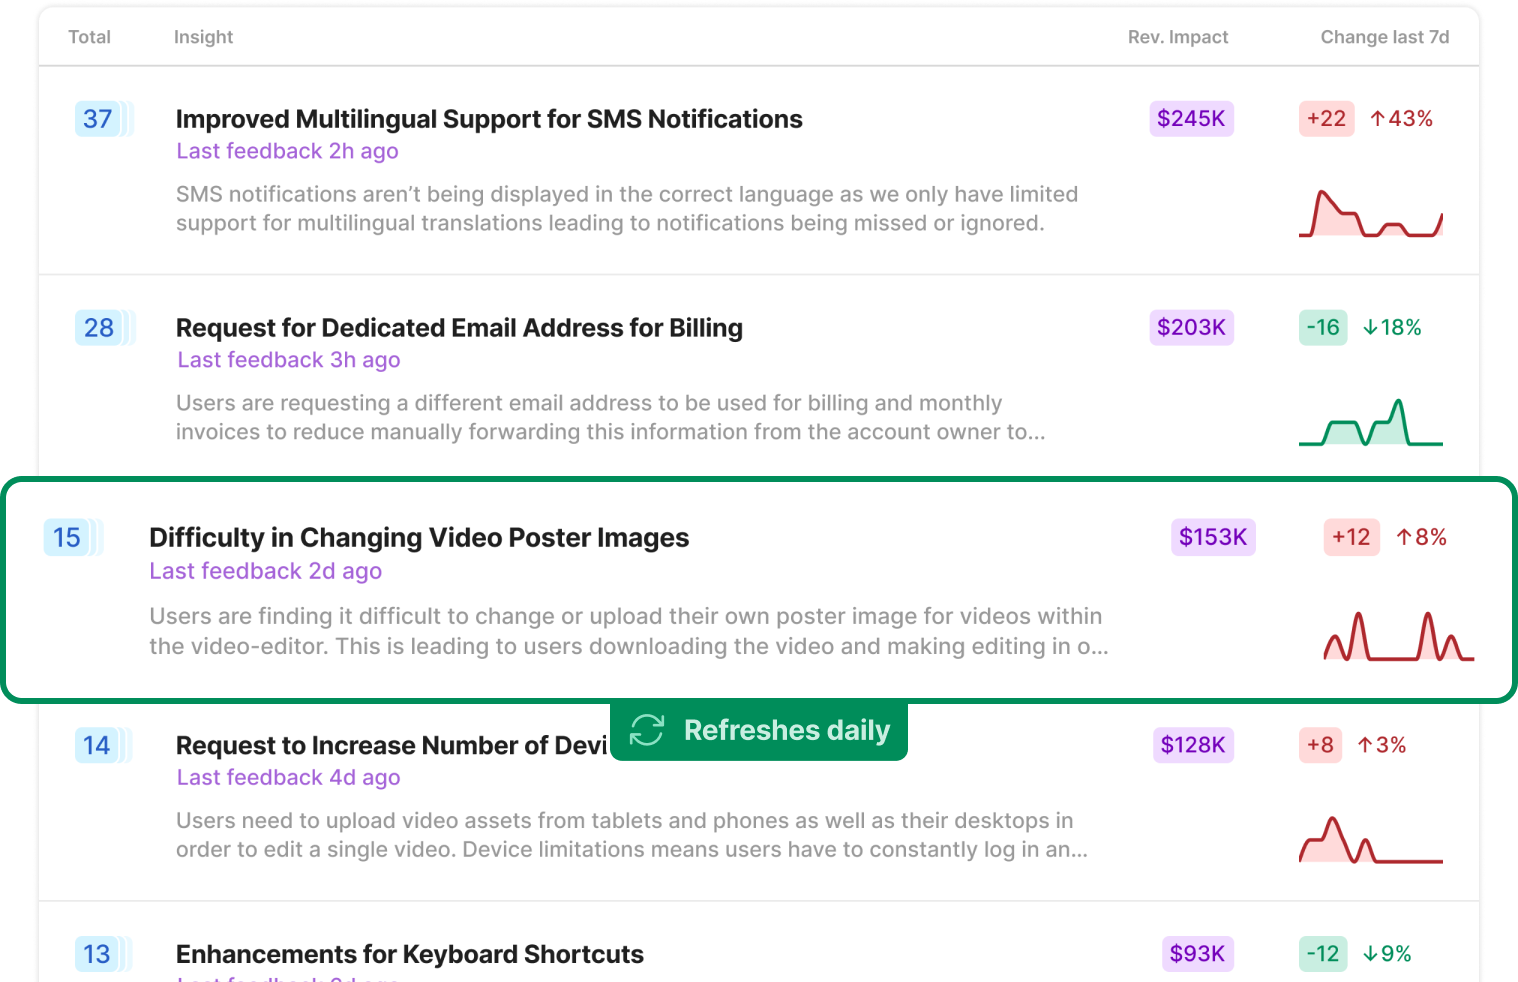1518x982 pixels.
Task: Click the up arrow 43% change indicator
Action: 1401,119
